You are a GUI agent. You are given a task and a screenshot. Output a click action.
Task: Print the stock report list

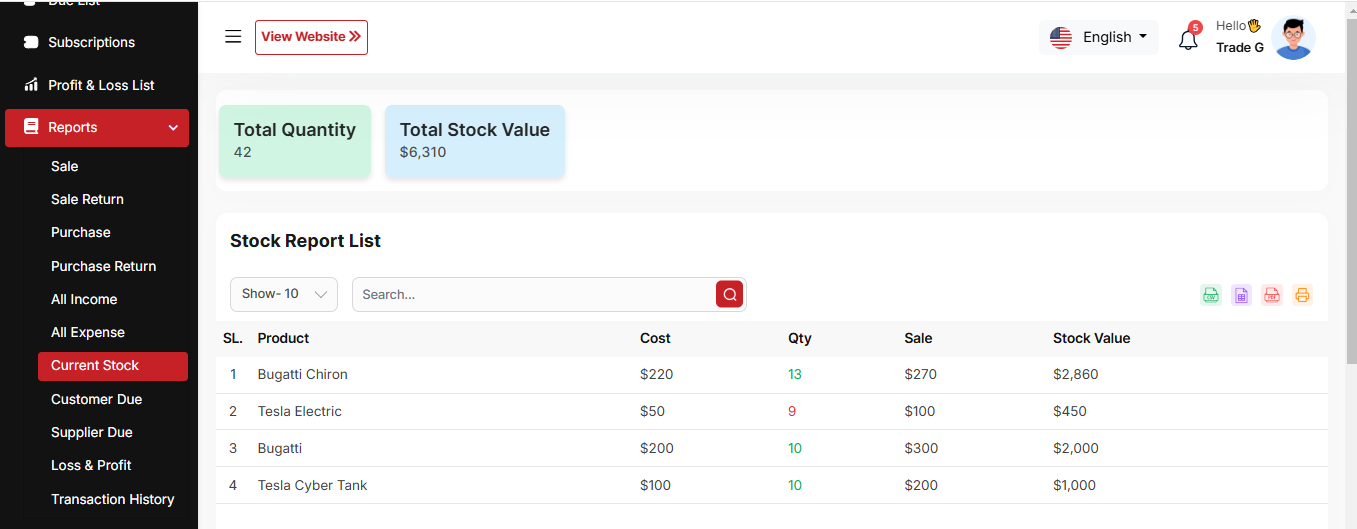(x=1302, y=295)
